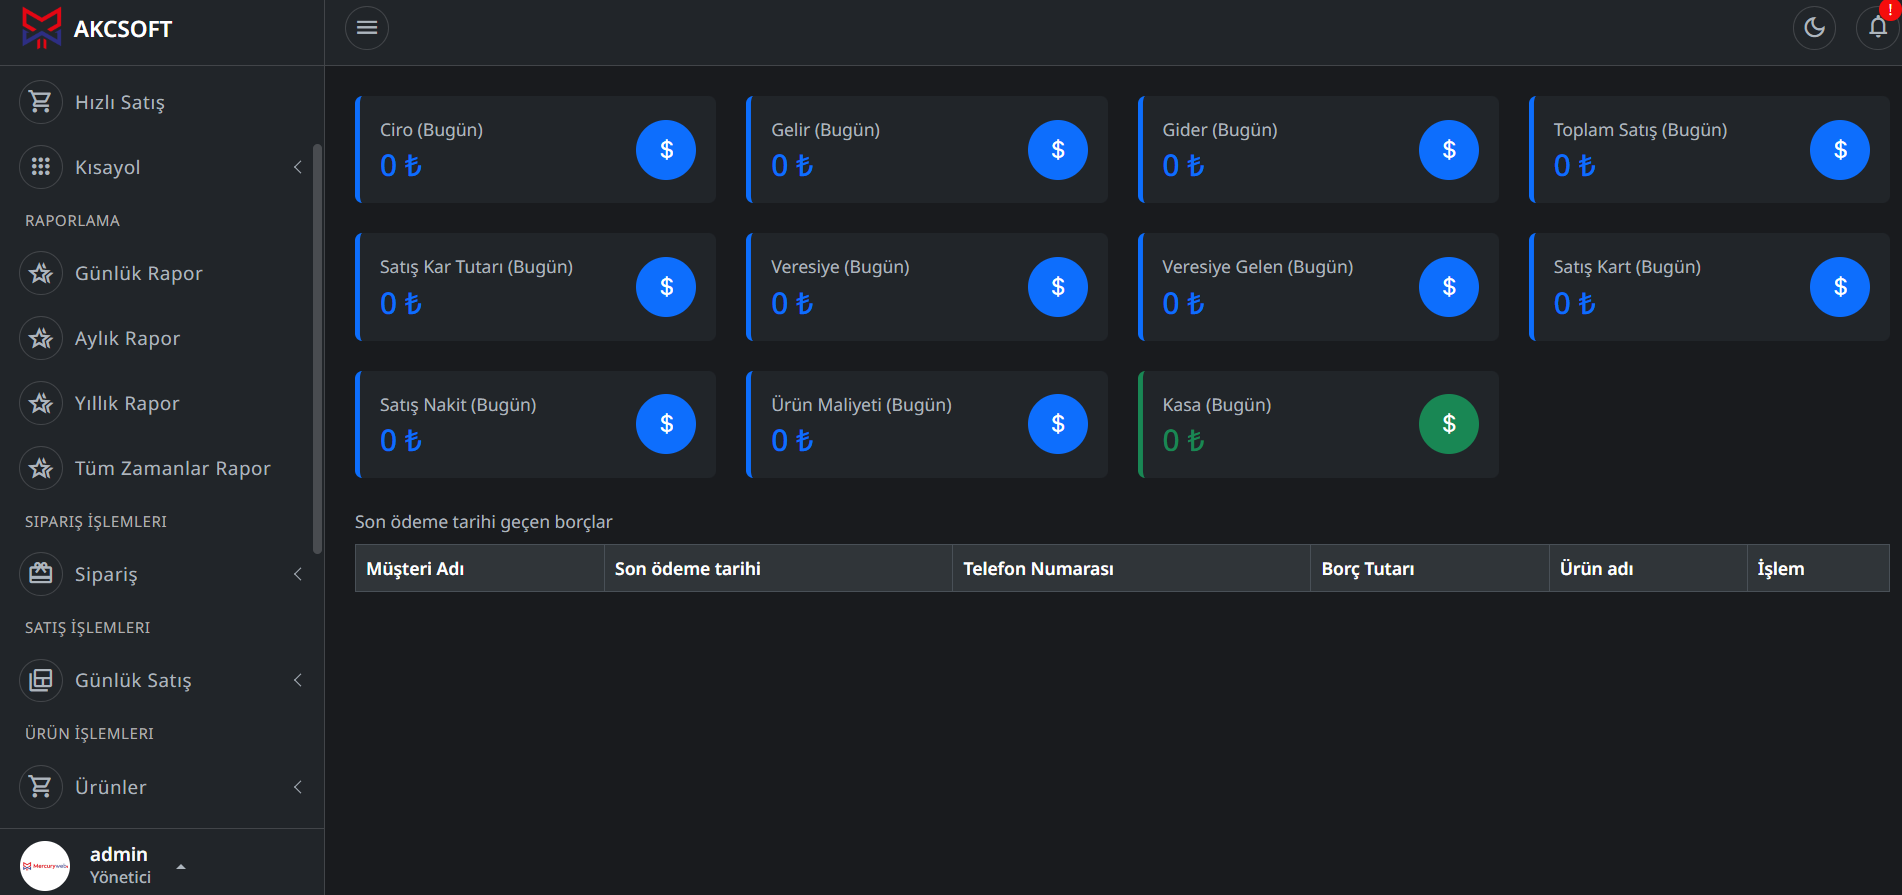Click the Ürünler cart icon
The image size is (1902, 895).
point(41,787)
